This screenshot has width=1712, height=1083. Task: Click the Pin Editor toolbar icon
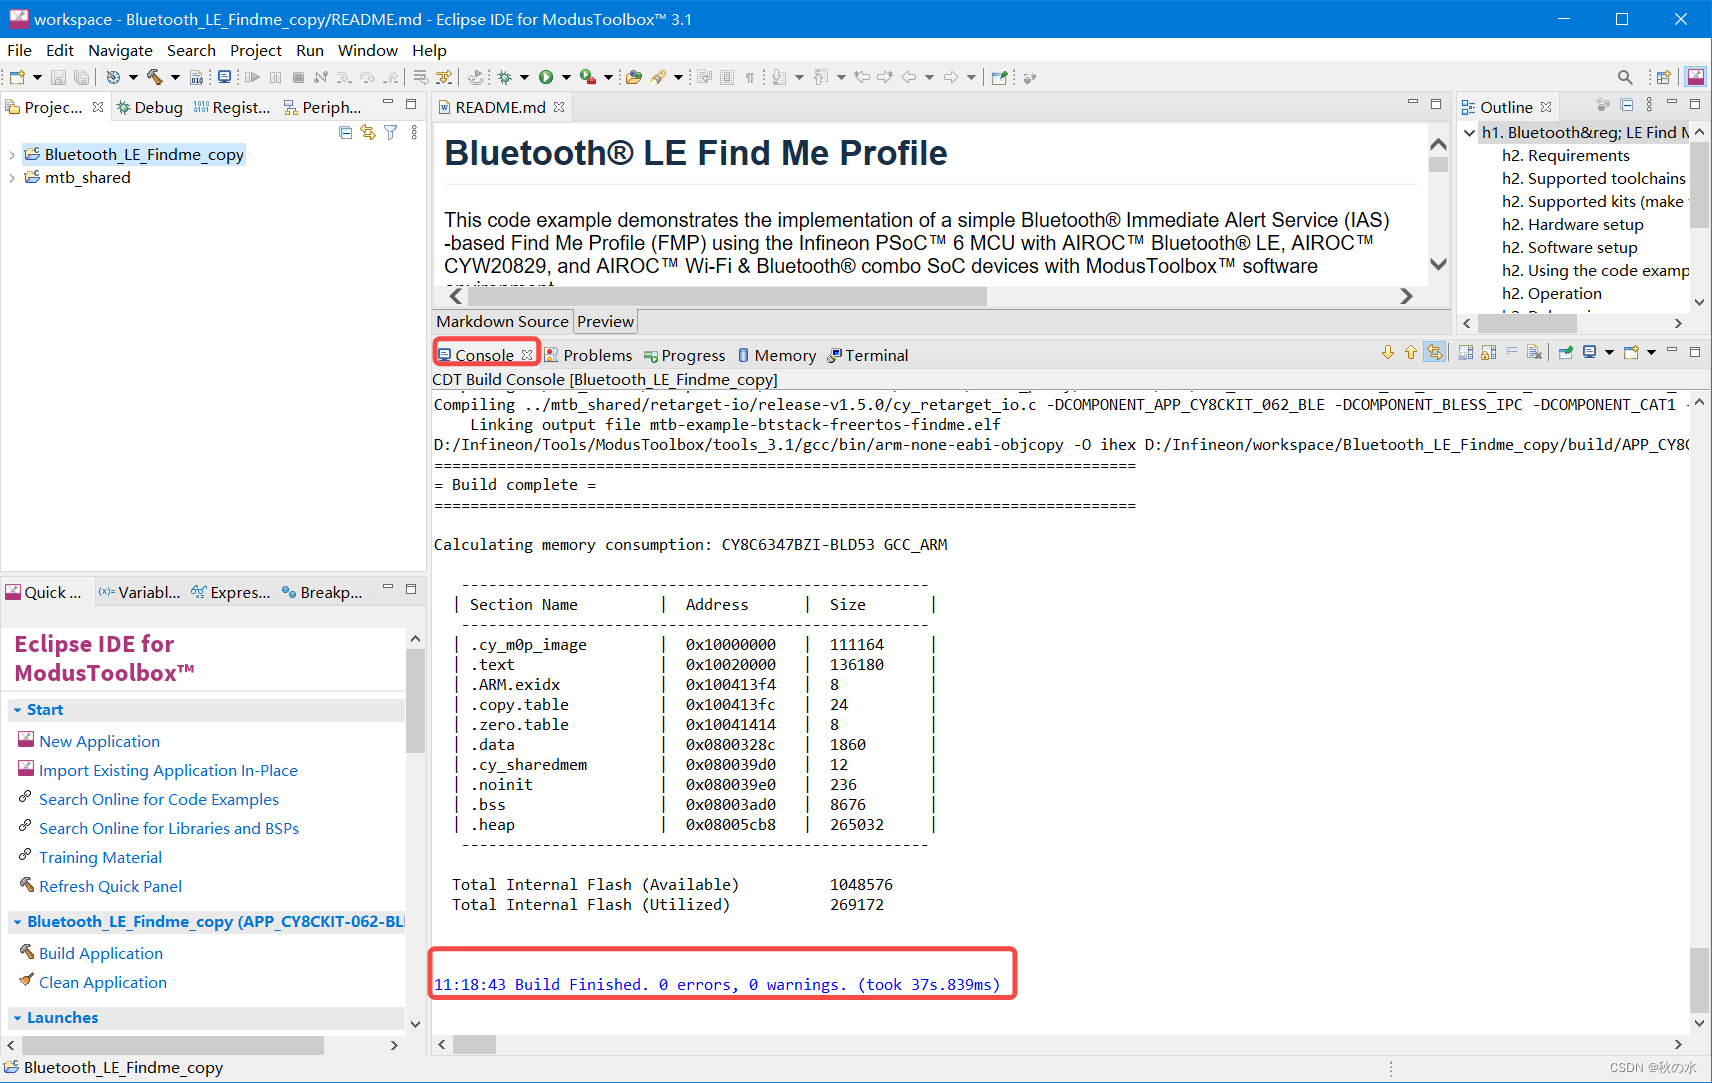coord(999,77)
